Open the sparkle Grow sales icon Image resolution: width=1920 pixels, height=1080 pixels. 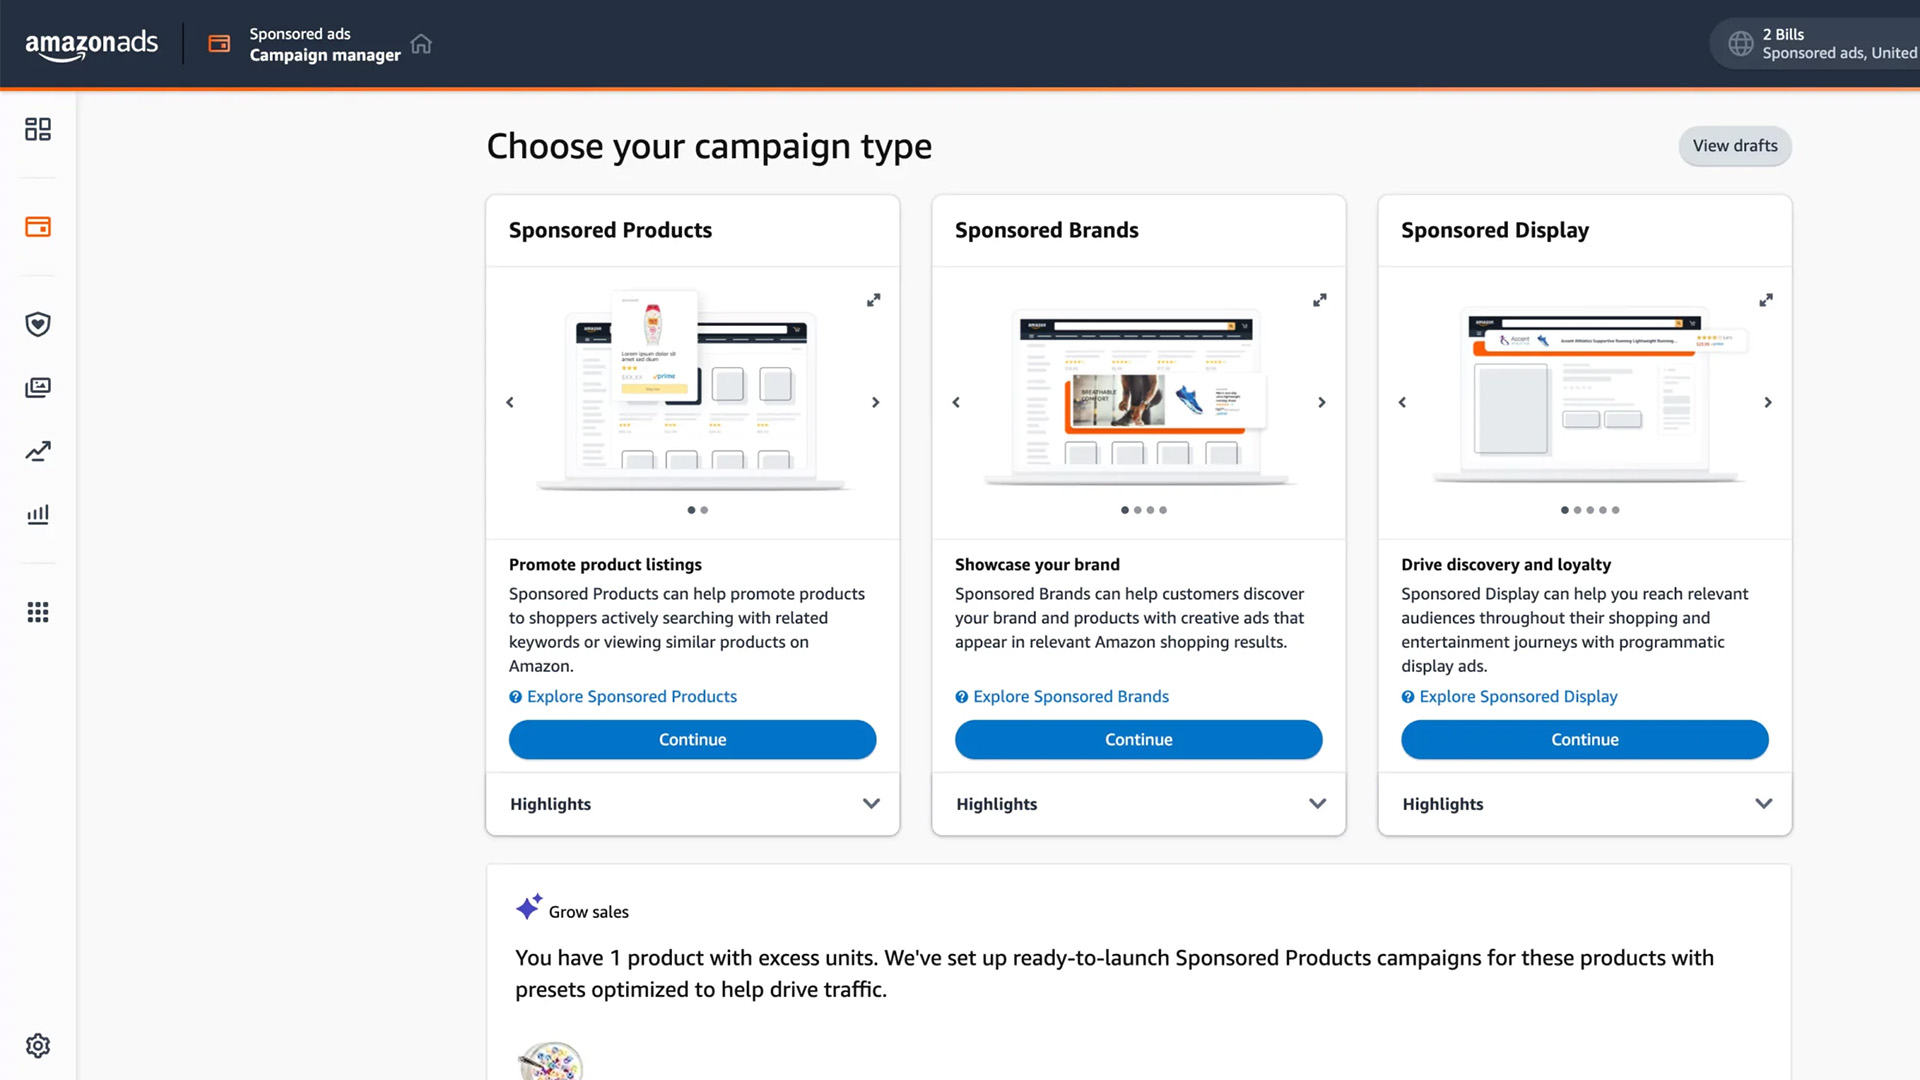[528, 907]
